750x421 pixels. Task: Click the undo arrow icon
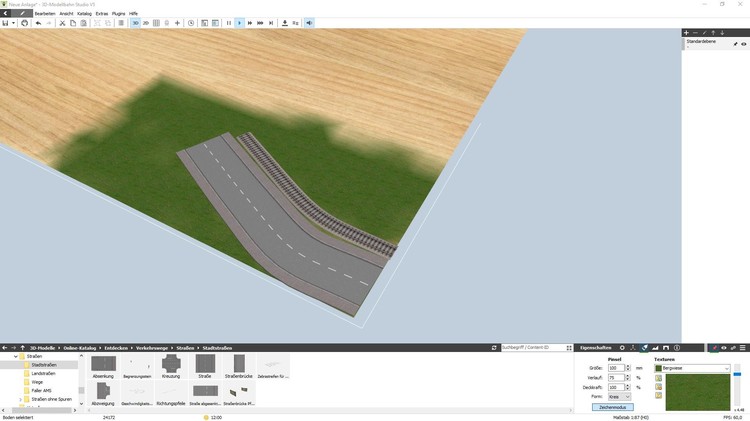point(38,23)
